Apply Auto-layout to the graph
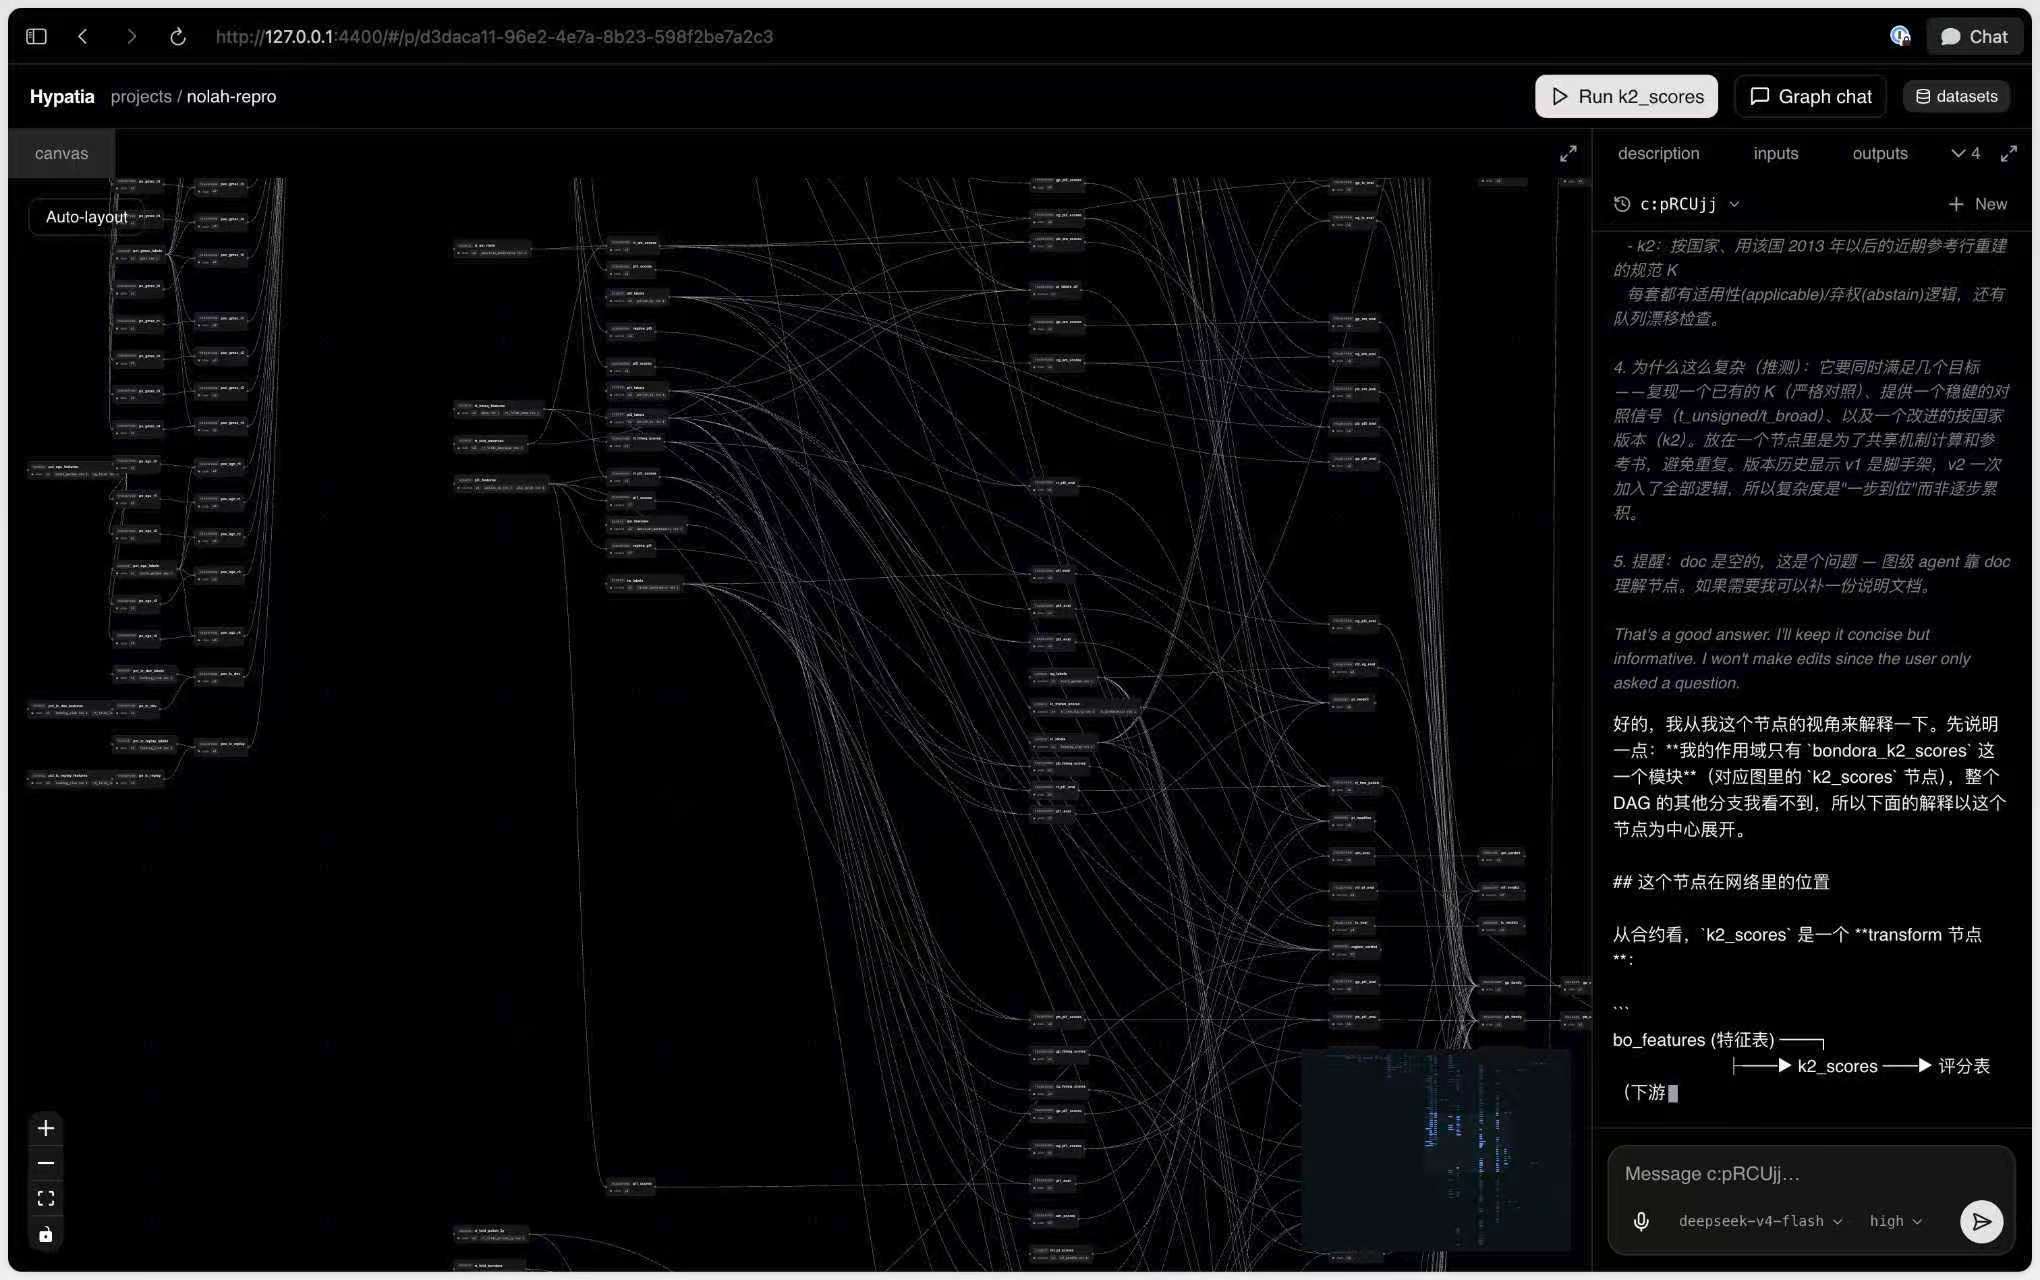 (86, 217)
